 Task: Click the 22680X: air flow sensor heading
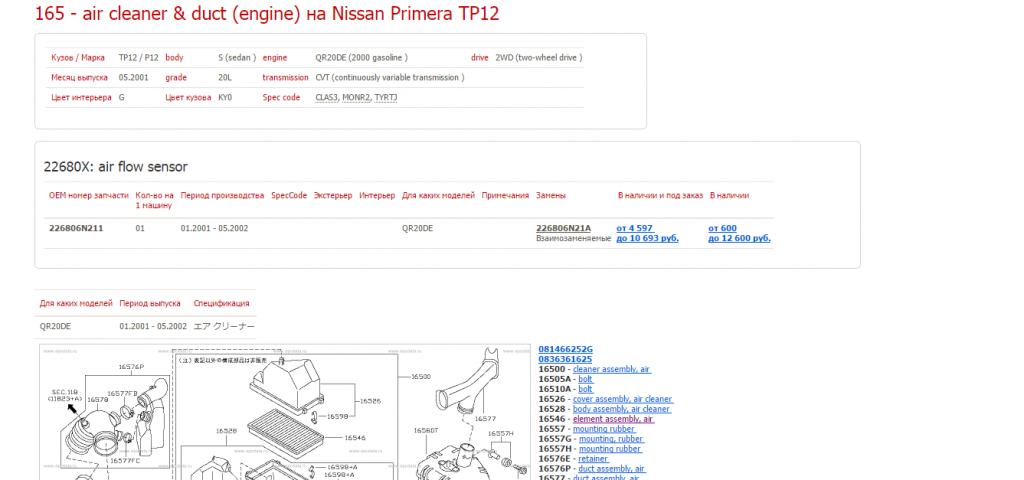(x=116, y=167)
